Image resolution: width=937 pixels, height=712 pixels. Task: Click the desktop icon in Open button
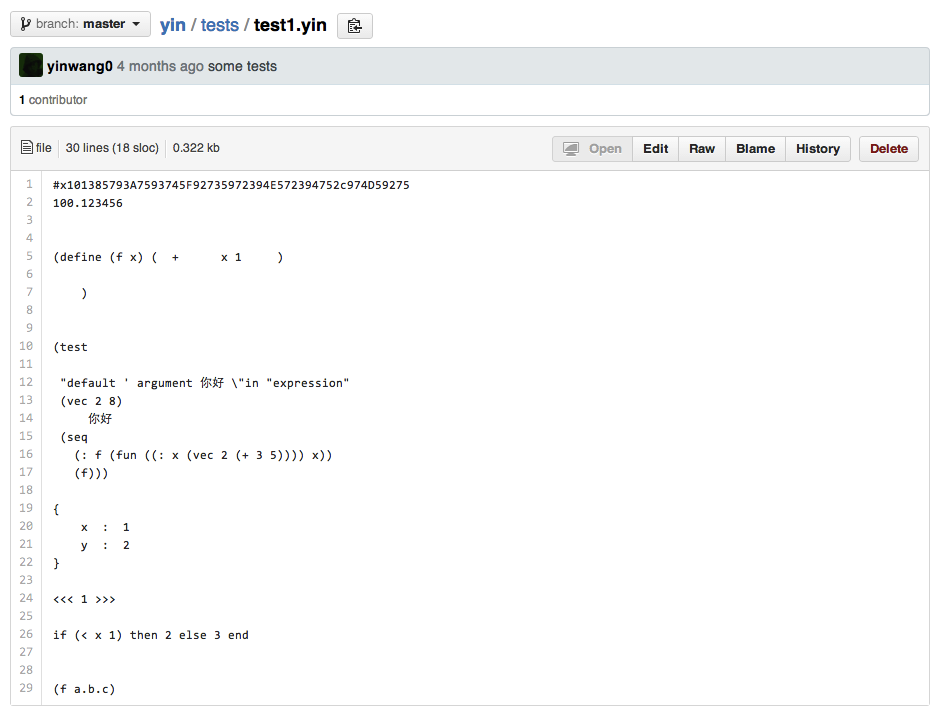(571, 149)
